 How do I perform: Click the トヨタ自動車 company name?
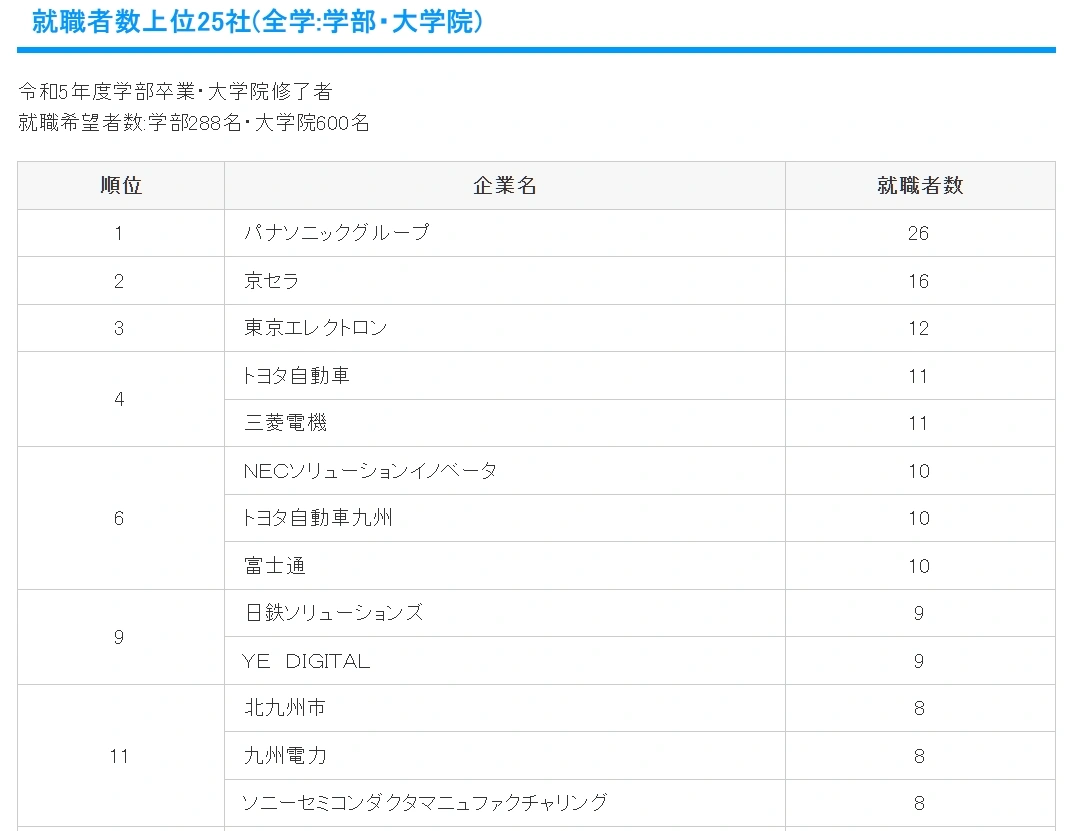[296, 376]
